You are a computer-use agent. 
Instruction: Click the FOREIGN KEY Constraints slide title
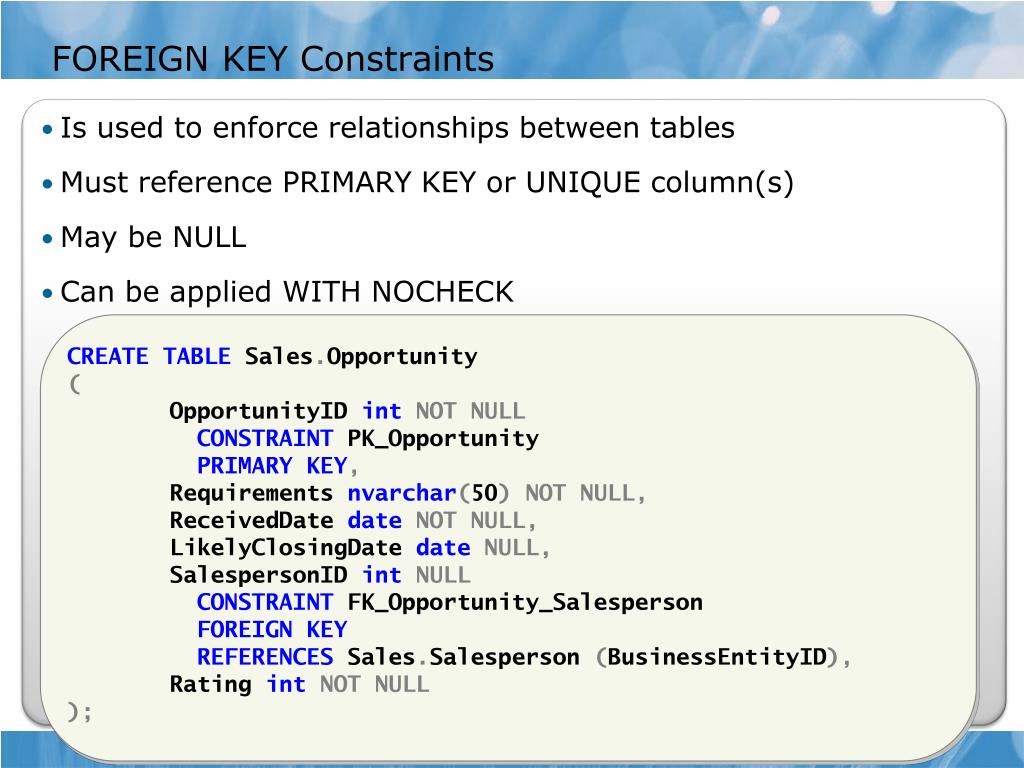click(272, 59)
